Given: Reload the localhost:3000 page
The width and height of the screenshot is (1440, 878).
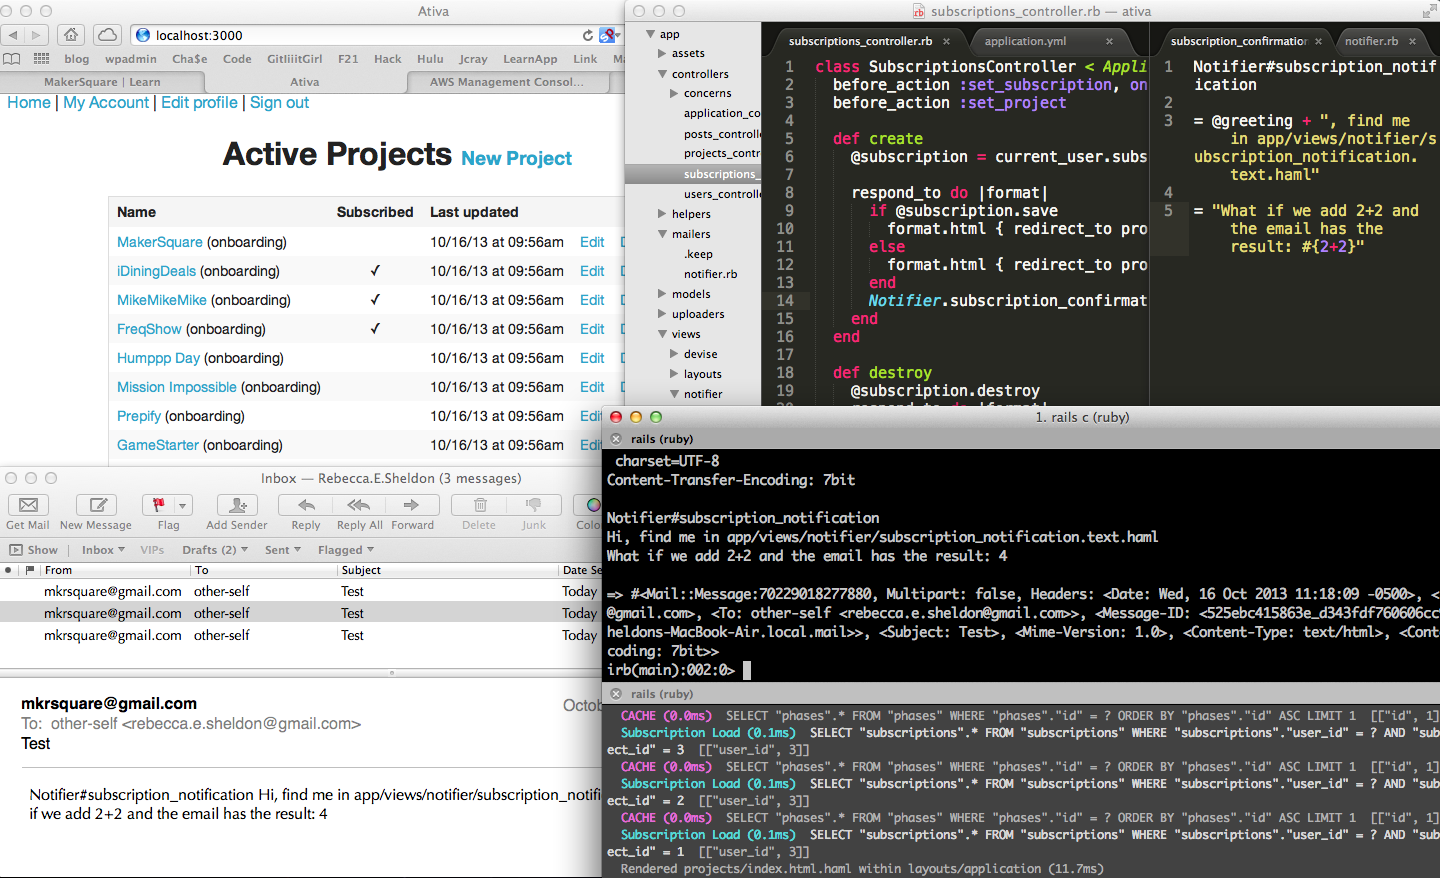Looking at the screenshot, I should point(588,35).
